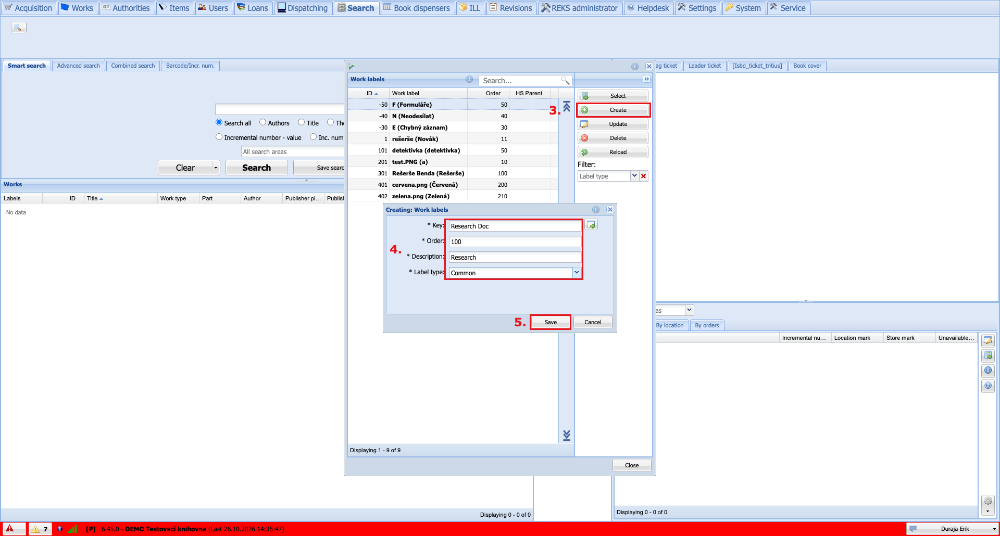Screen dimensions: 1000x536
Task: Switch to the Barcode/Incr. num. tab
Action: [x=190, y=66]
